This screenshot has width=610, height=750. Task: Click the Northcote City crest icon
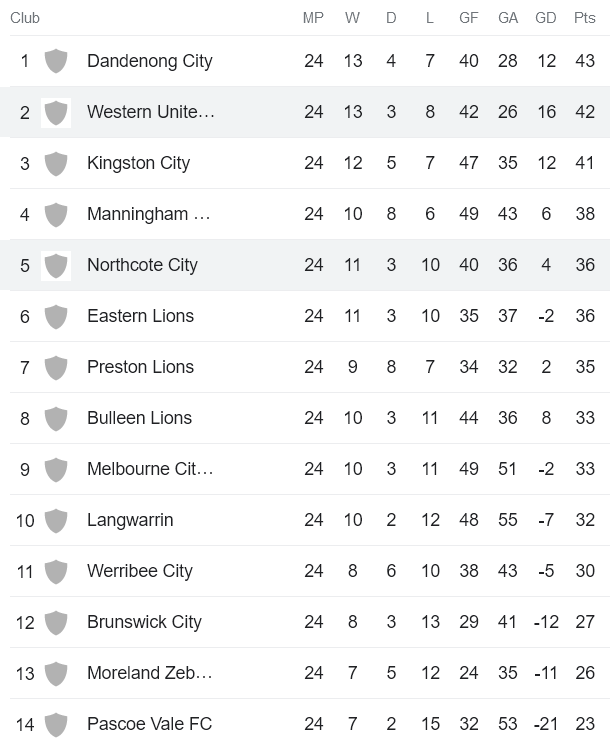point(56,265)
